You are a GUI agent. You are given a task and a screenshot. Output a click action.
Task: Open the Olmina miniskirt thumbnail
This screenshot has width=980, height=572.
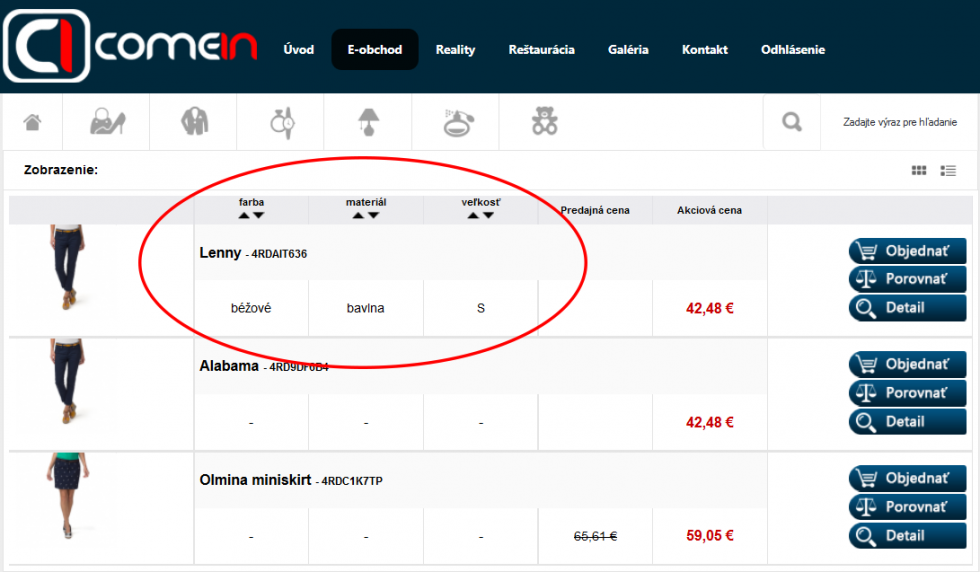pyautogui.click(x=68, y=495)
